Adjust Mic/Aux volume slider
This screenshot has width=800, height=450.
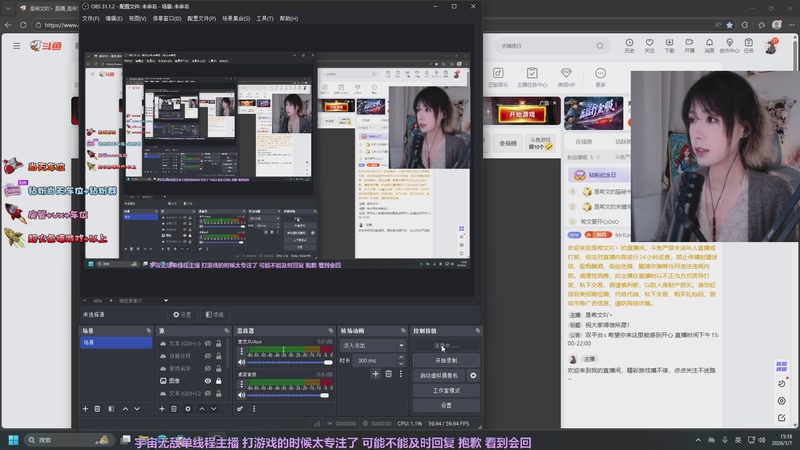290,362
